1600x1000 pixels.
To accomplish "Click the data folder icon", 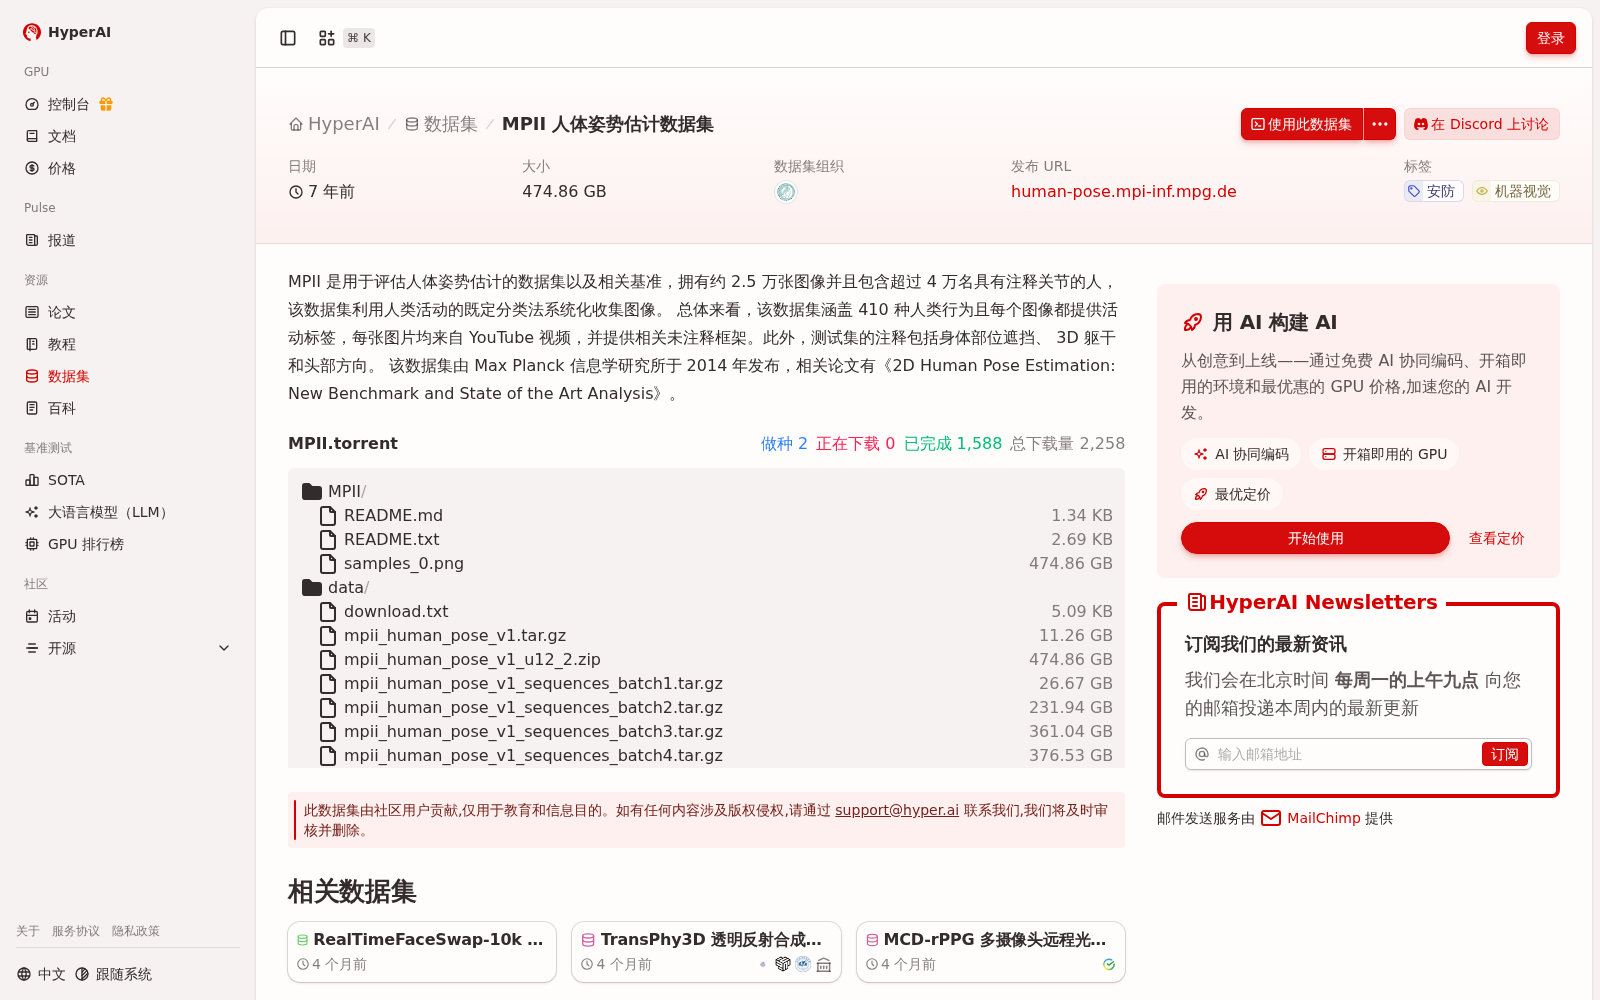I will [312, 587].
